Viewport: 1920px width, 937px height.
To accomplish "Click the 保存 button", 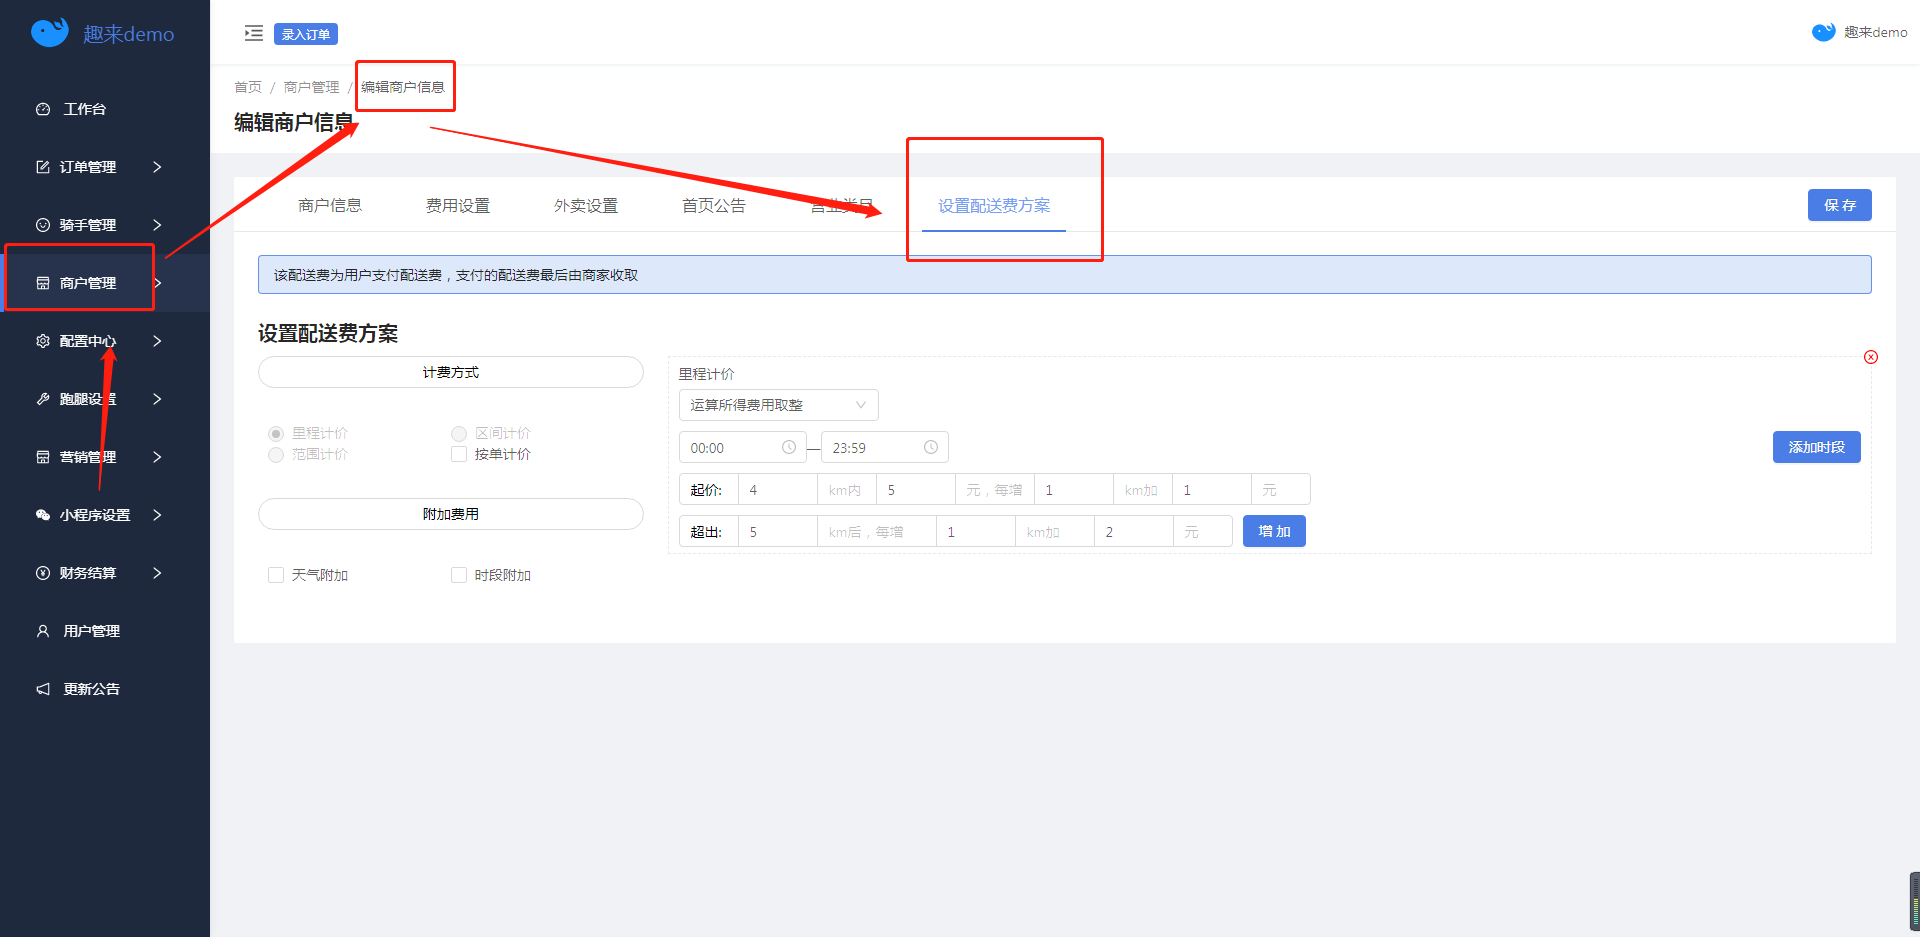I will tap(1839, 205).
